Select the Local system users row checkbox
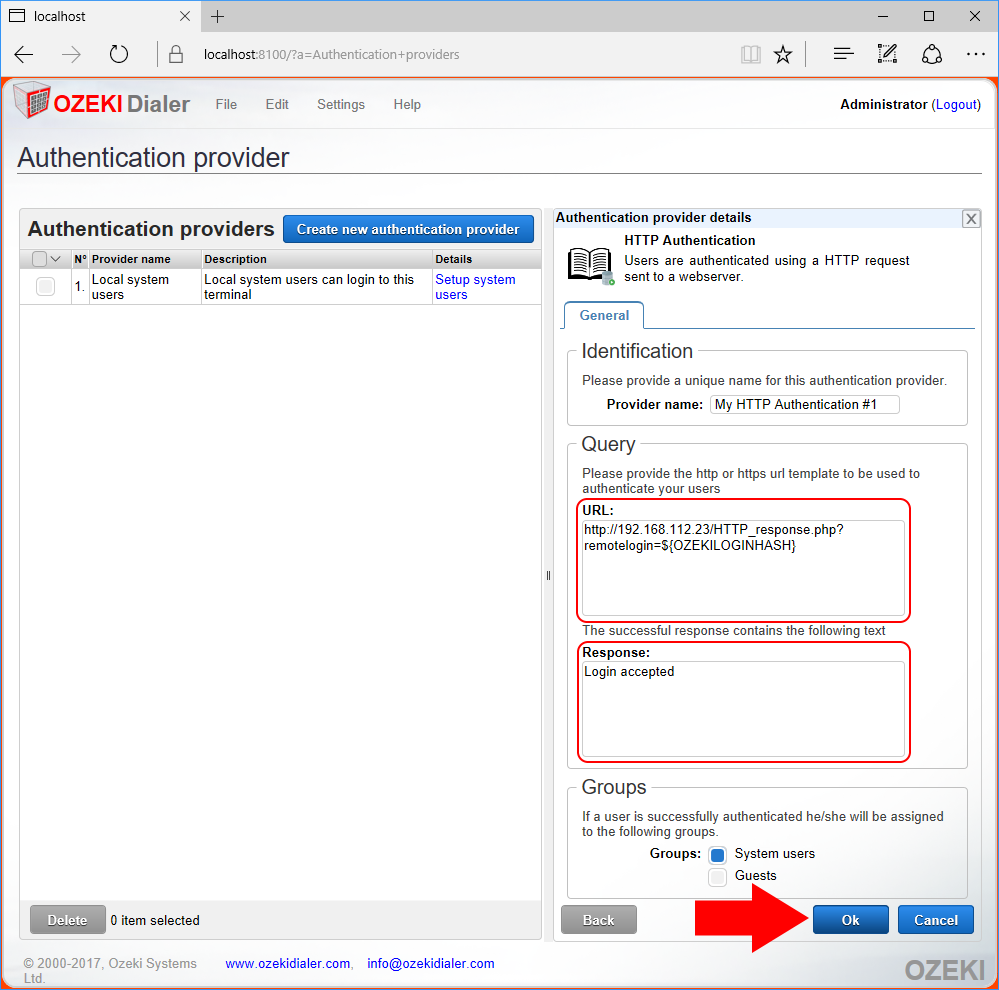The width and height of the screenshot is (999, 990). pyautogui.click(x=45, y=287)
